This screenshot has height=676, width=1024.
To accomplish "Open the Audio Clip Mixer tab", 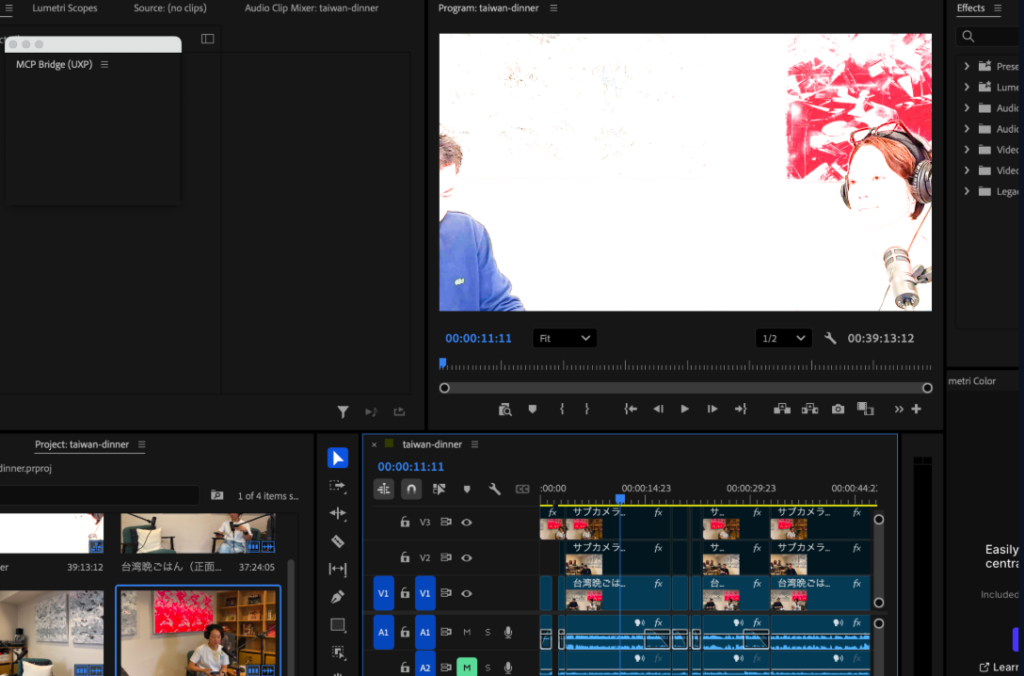I will [x=311, y=8].
